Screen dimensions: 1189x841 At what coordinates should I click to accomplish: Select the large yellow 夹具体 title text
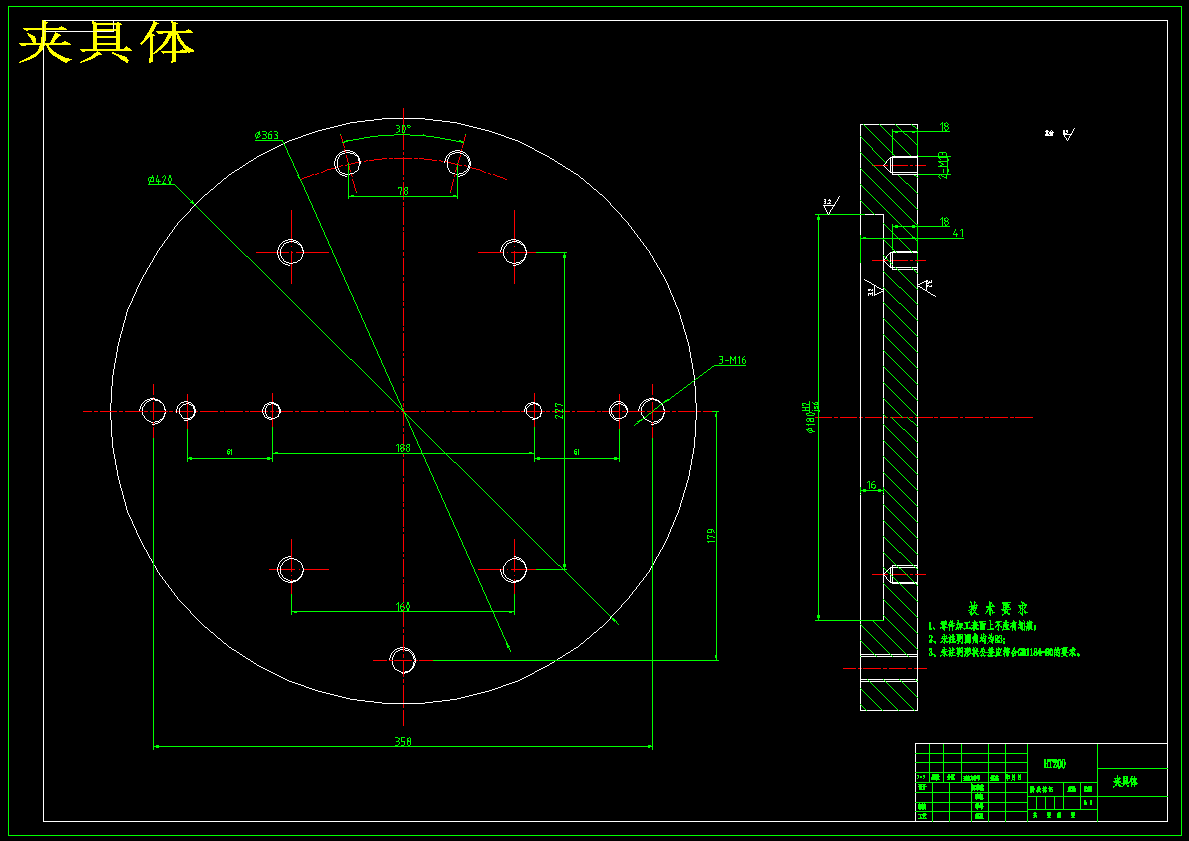pyautogui.click(x=106, y=43)
